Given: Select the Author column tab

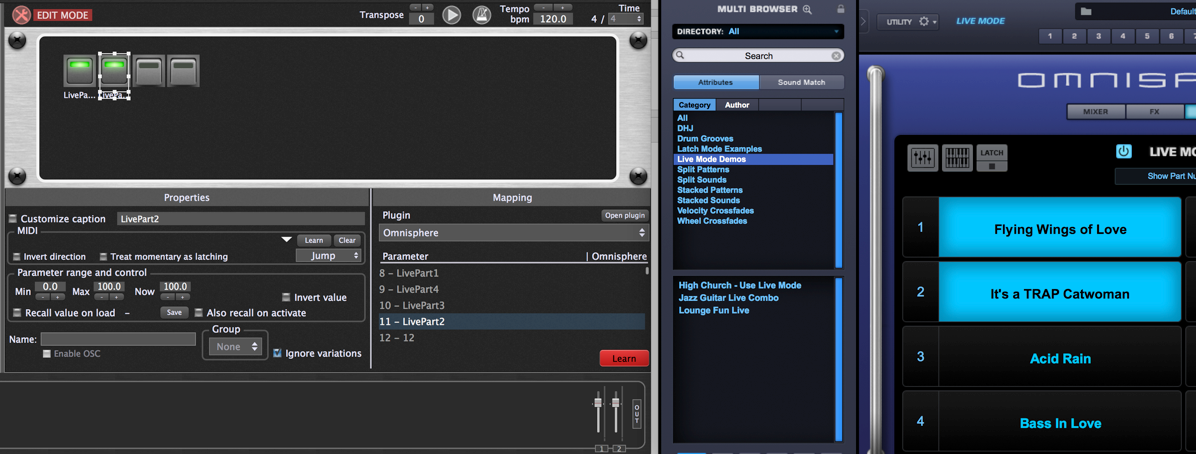Looking at the screenshot, I should [737, 105].
